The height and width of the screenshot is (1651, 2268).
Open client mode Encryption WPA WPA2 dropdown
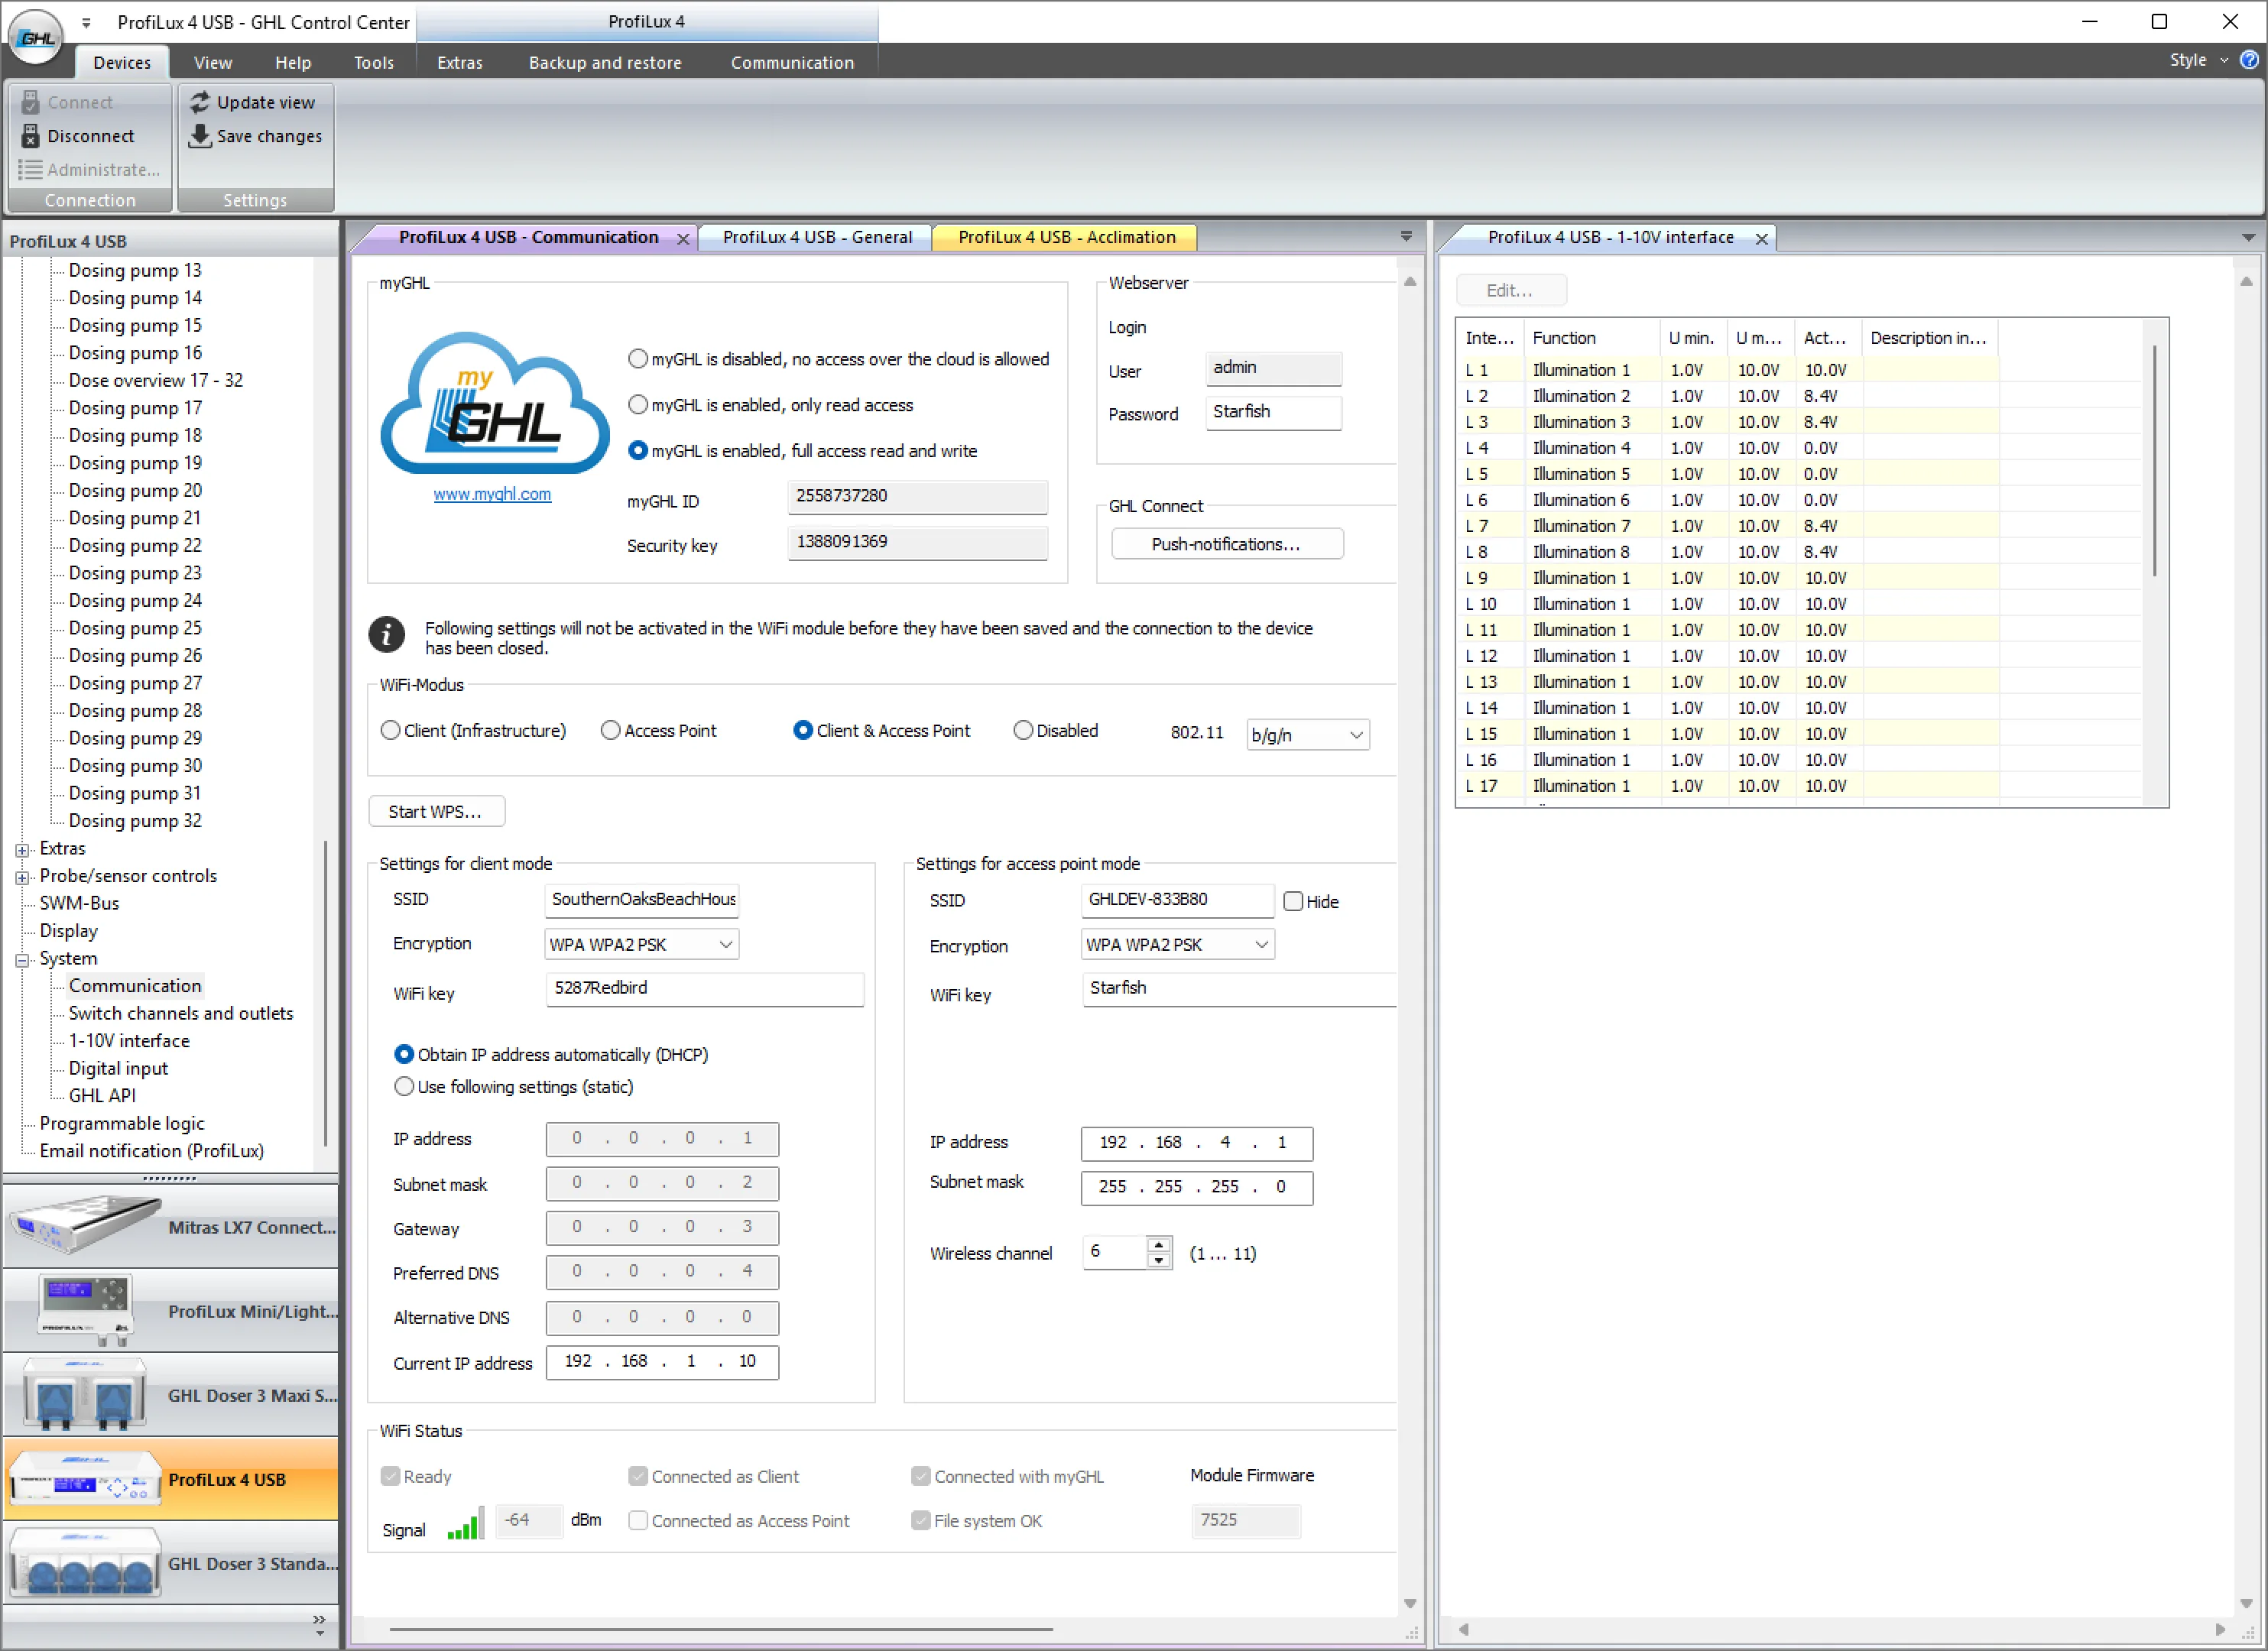pos(640,944)
